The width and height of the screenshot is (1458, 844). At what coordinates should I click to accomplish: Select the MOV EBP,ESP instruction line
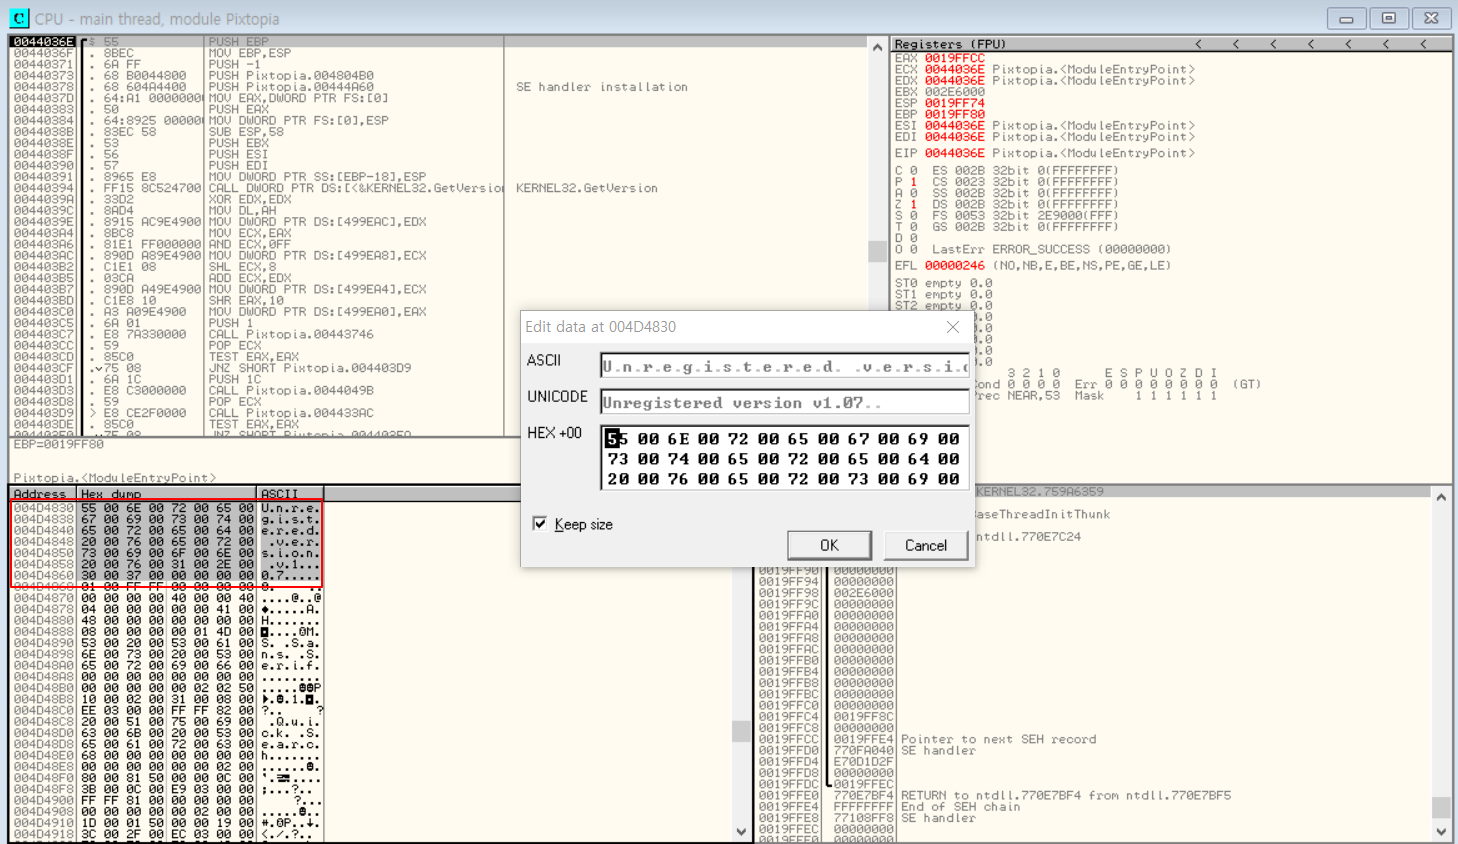(250, 53)
